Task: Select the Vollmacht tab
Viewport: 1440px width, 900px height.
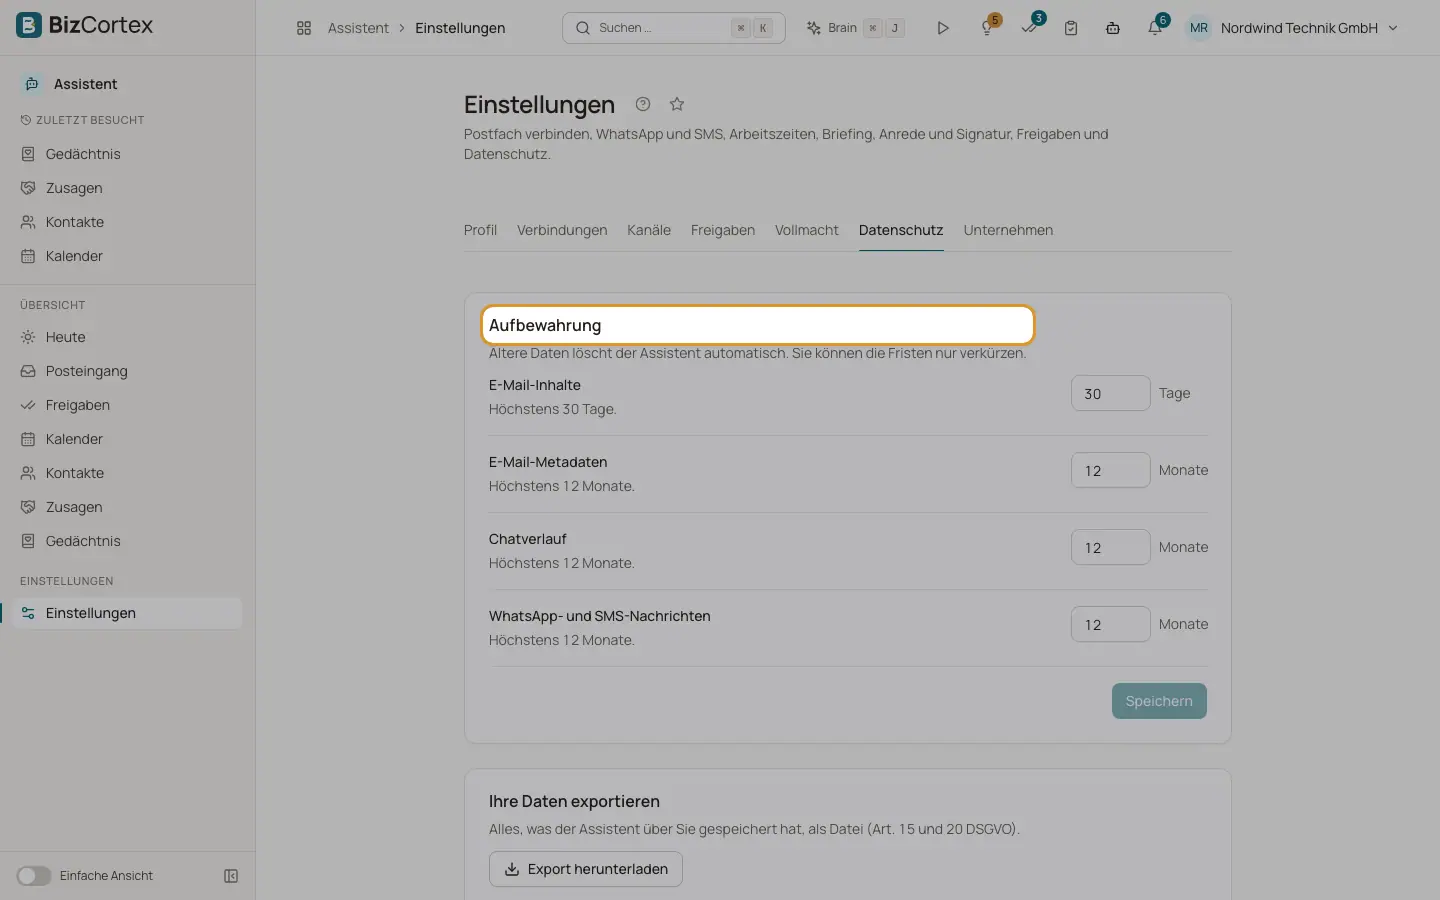Action: pyautogui.click(x=807, y=230)
